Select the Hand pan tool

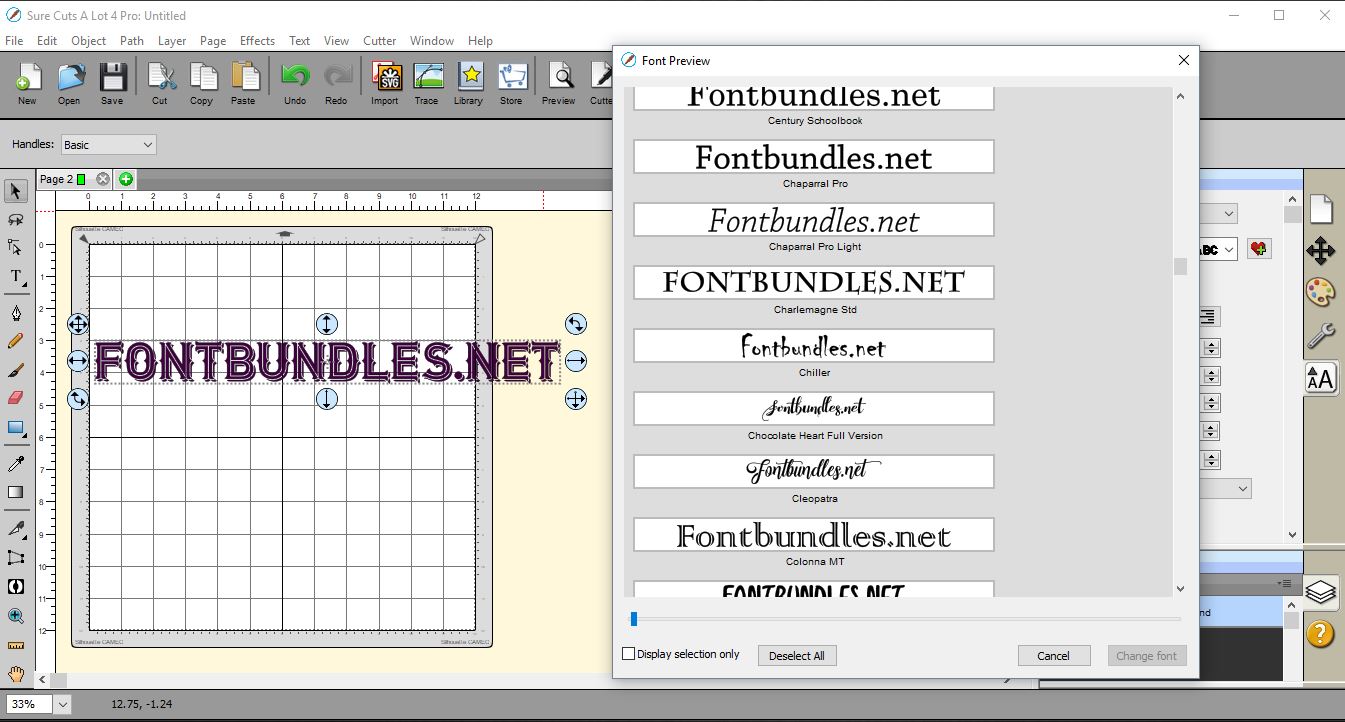16,674
